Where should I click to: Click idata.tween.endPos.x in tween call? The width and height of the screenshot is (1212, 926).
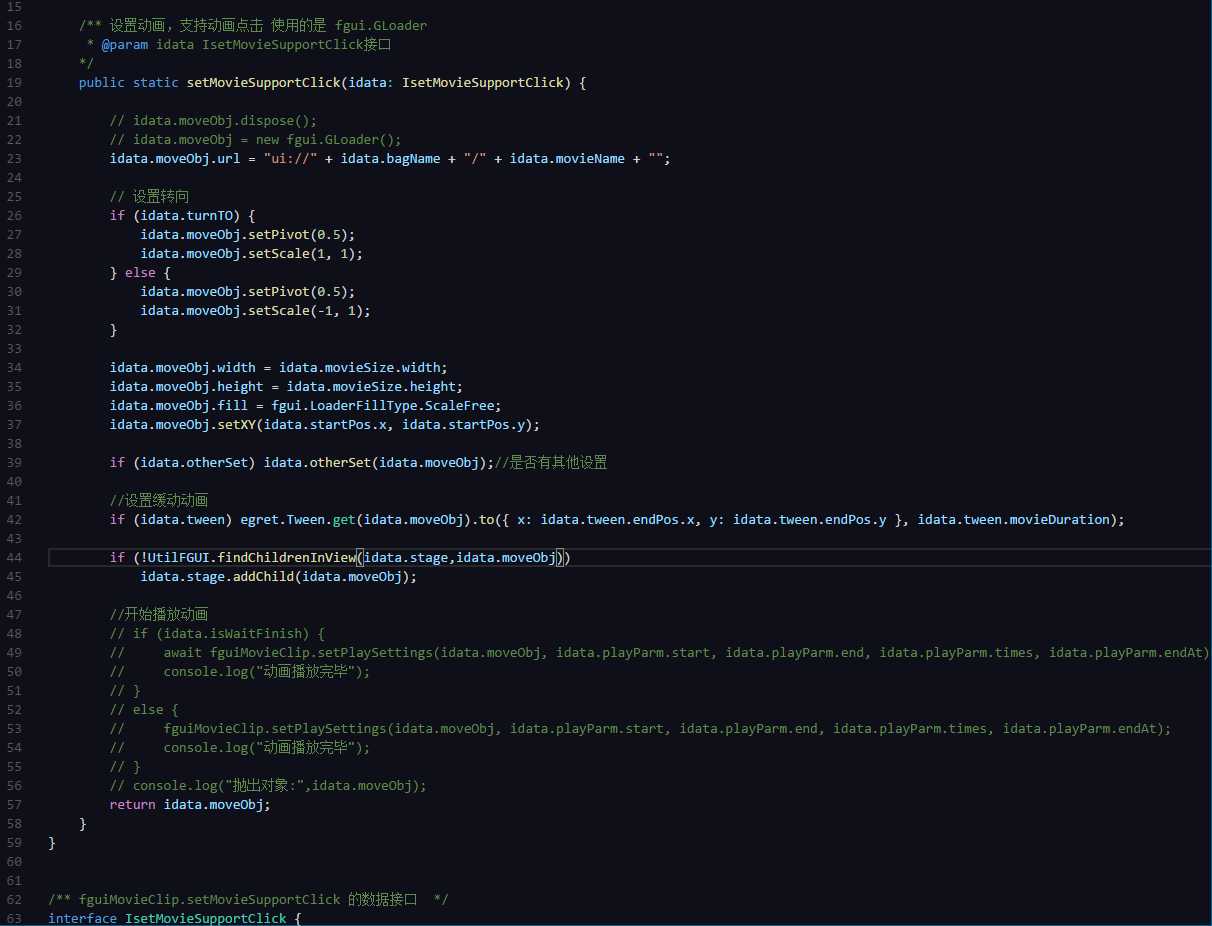pyautogui.click(x=617, y=519)
